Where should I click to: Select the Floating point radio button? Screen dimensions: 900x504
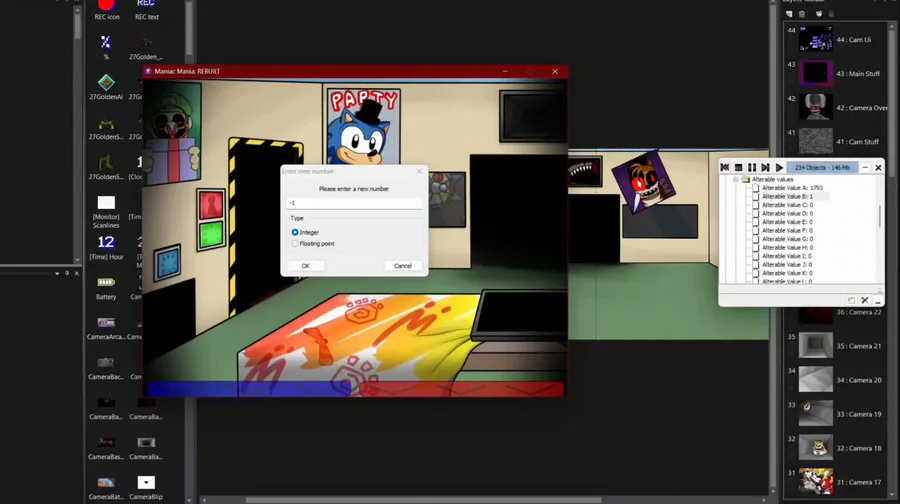[295, 243]
